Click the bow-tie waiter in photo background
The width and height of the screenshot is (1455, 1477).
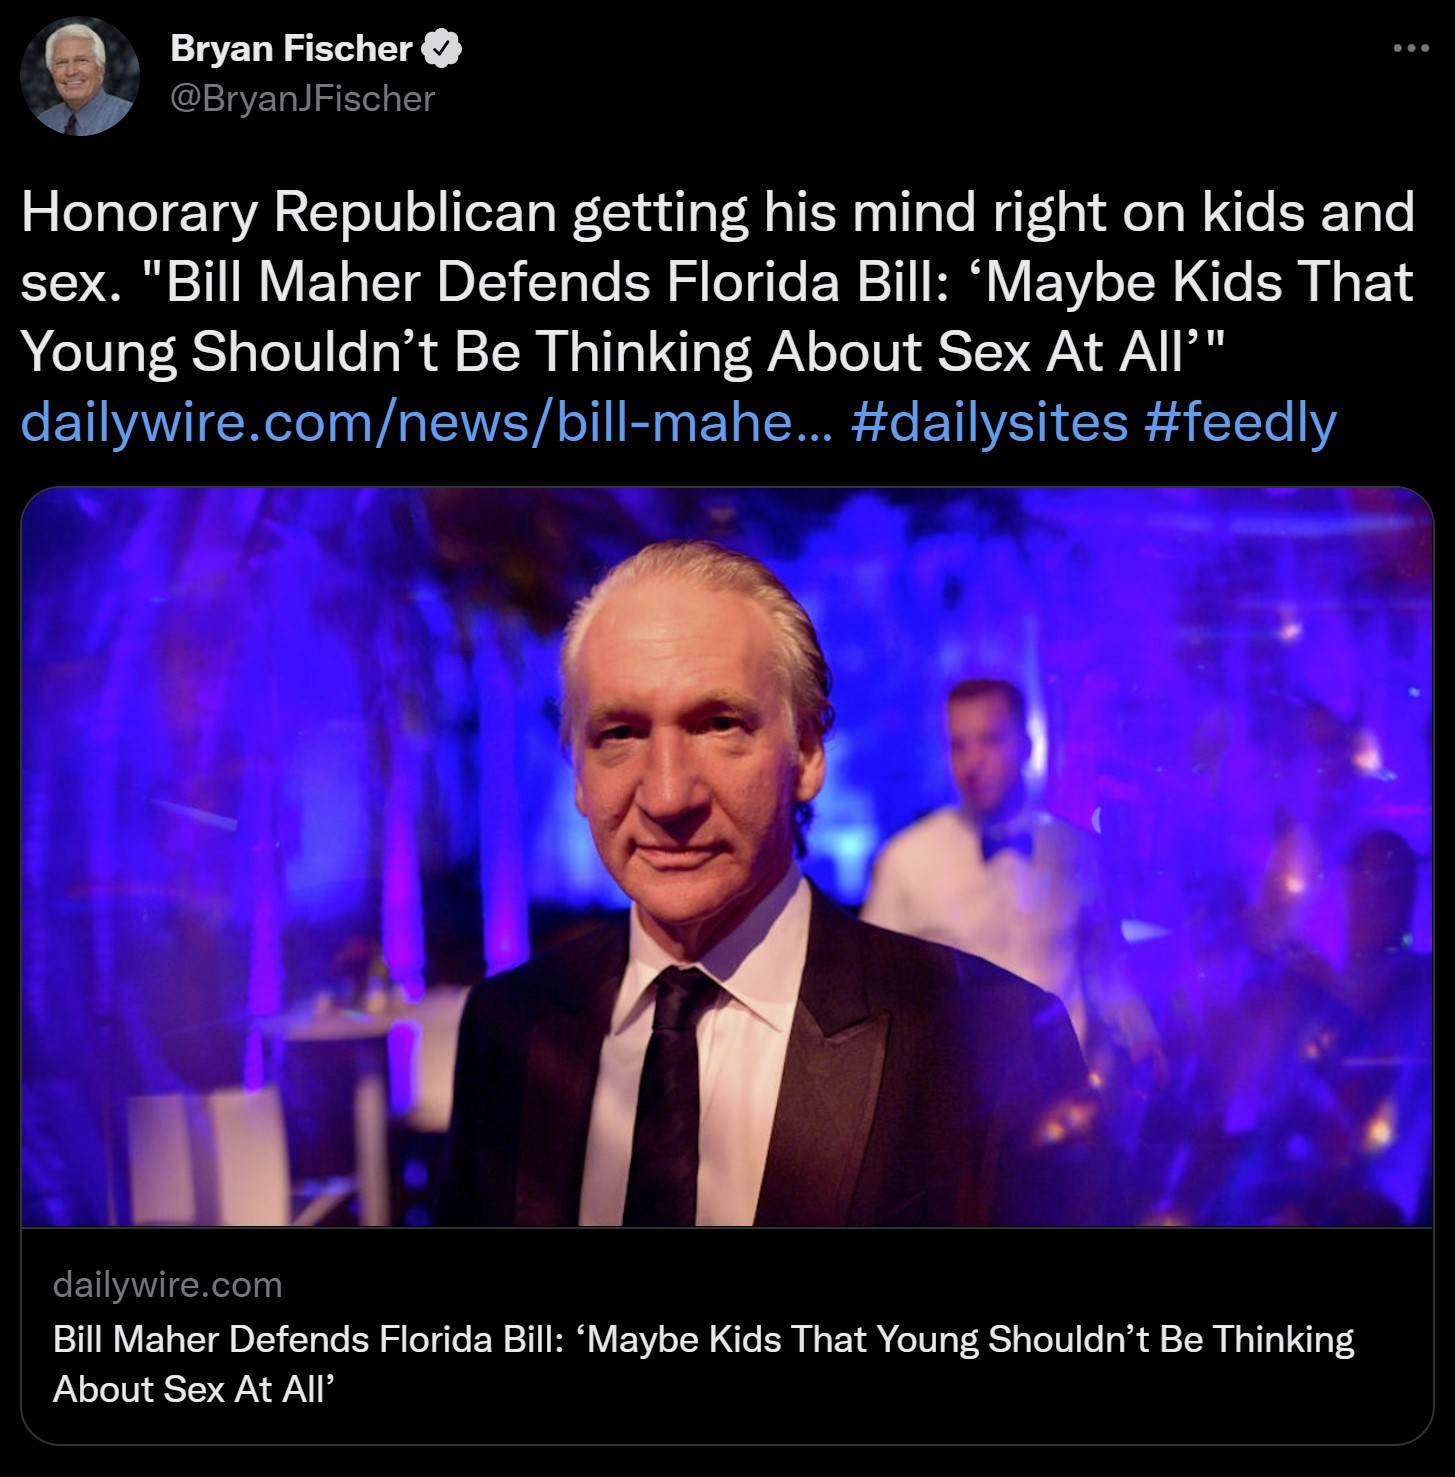[x=985, y=800]
